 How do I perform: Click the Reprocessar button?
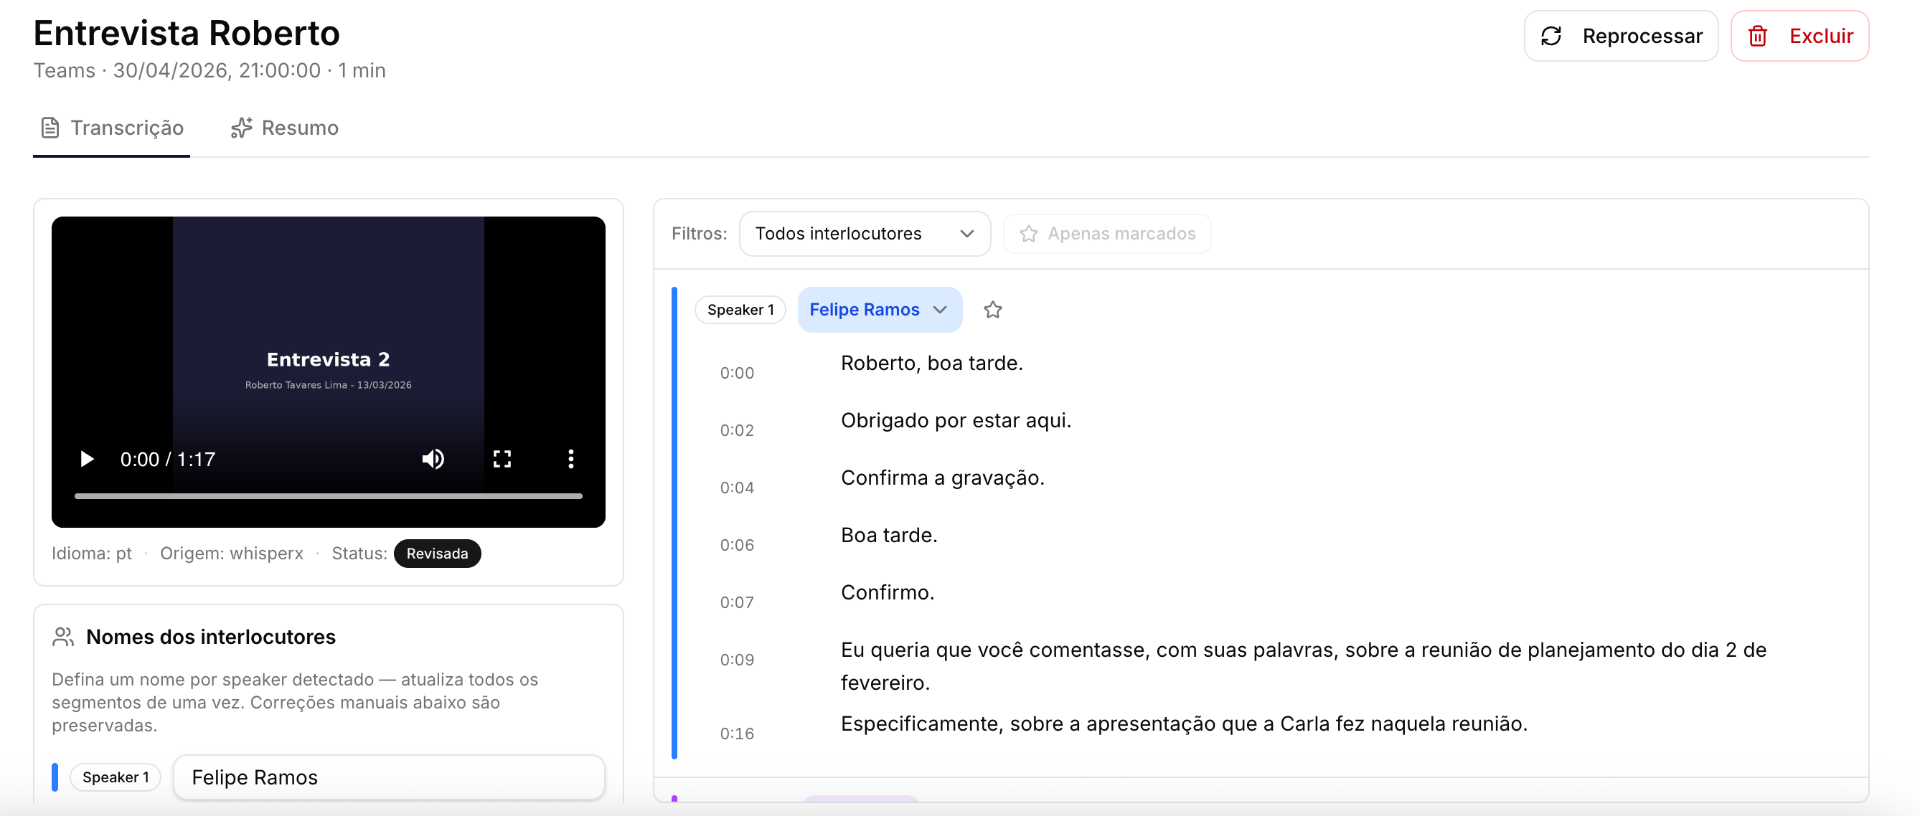click(x=1621, y=36)
